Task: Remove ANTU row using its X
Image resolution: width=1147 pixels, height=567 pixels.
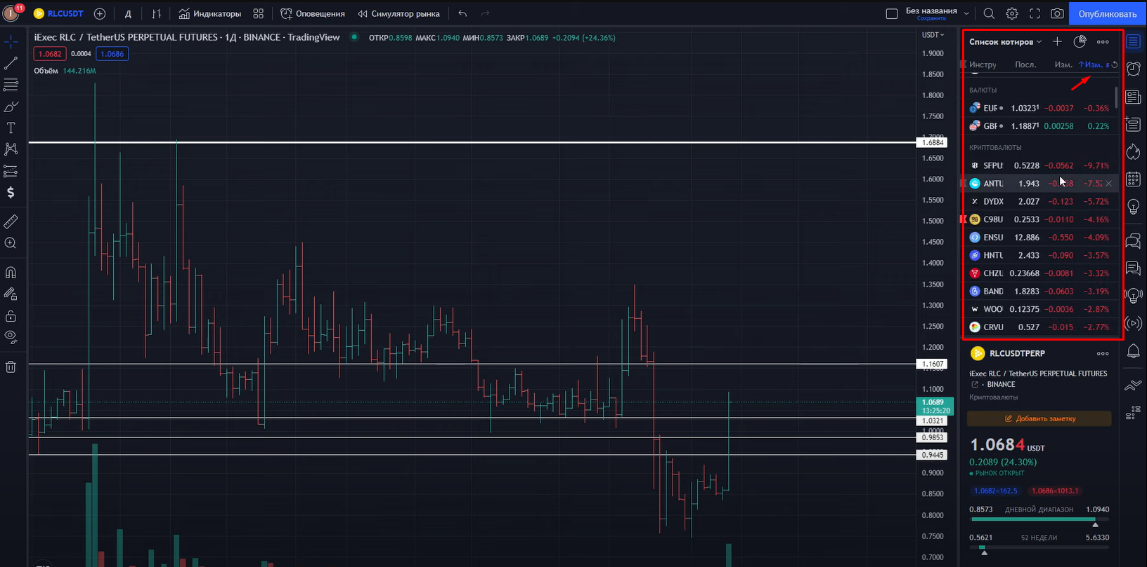Action: click(1108, 184)
